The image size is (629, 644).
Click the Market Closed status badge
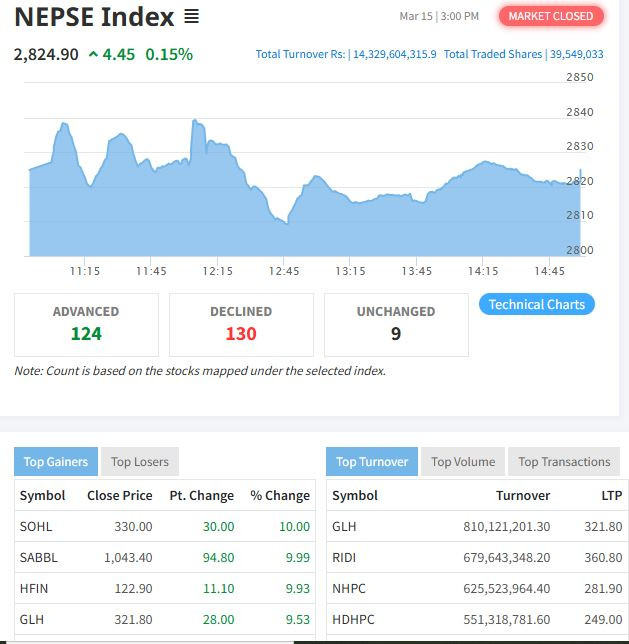click(550, 16)
